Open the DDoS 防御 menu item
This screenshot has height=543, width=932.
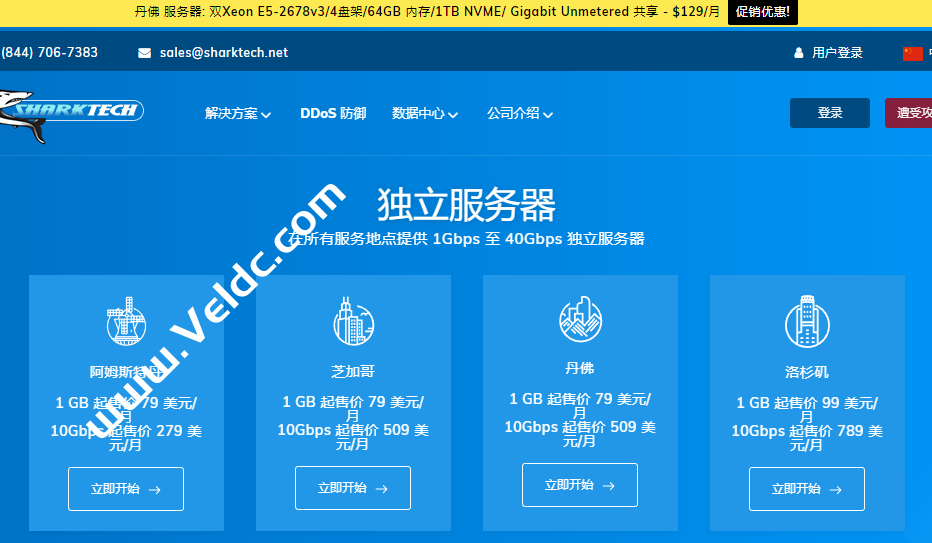(x=333, y=113)
